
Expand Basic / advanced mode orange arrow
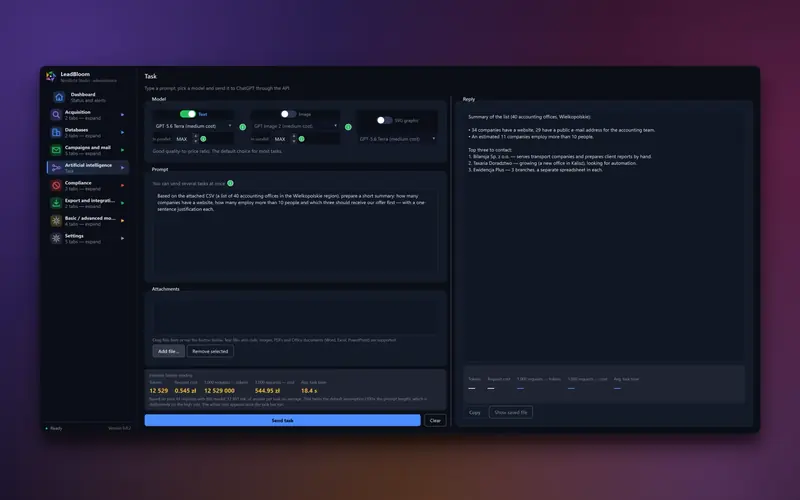(122, 220)
